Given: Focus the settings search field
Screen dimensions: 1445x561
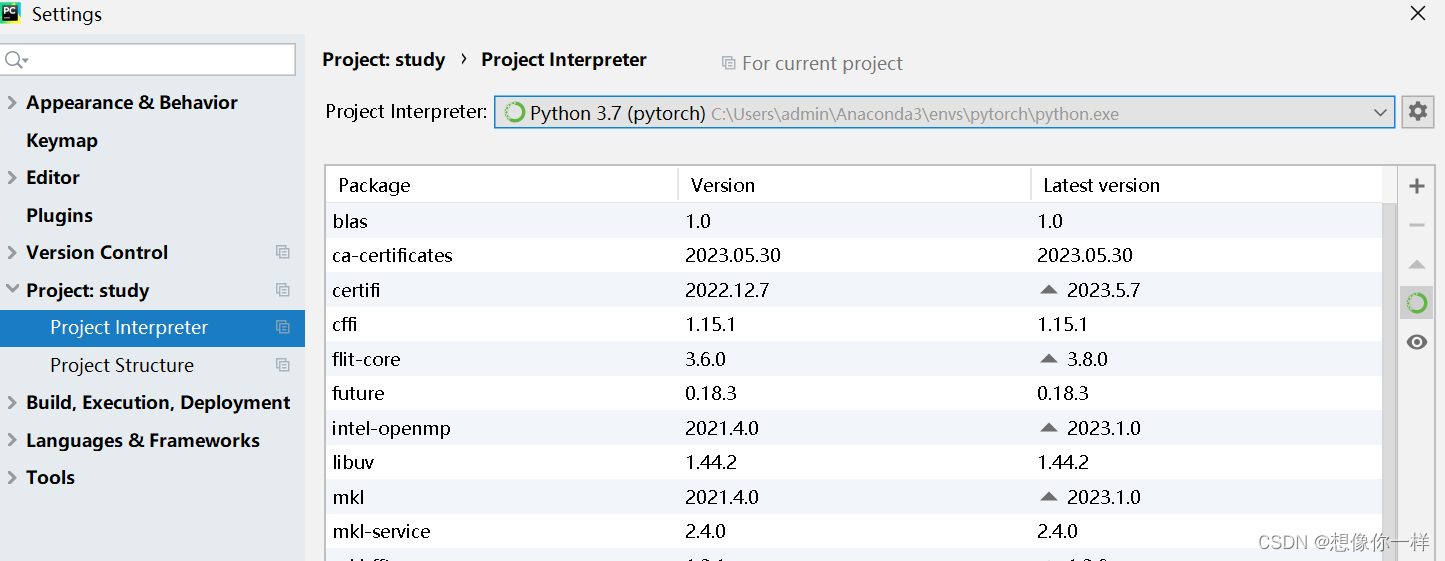Looking at the screenshot, I should tap(160, 60).
